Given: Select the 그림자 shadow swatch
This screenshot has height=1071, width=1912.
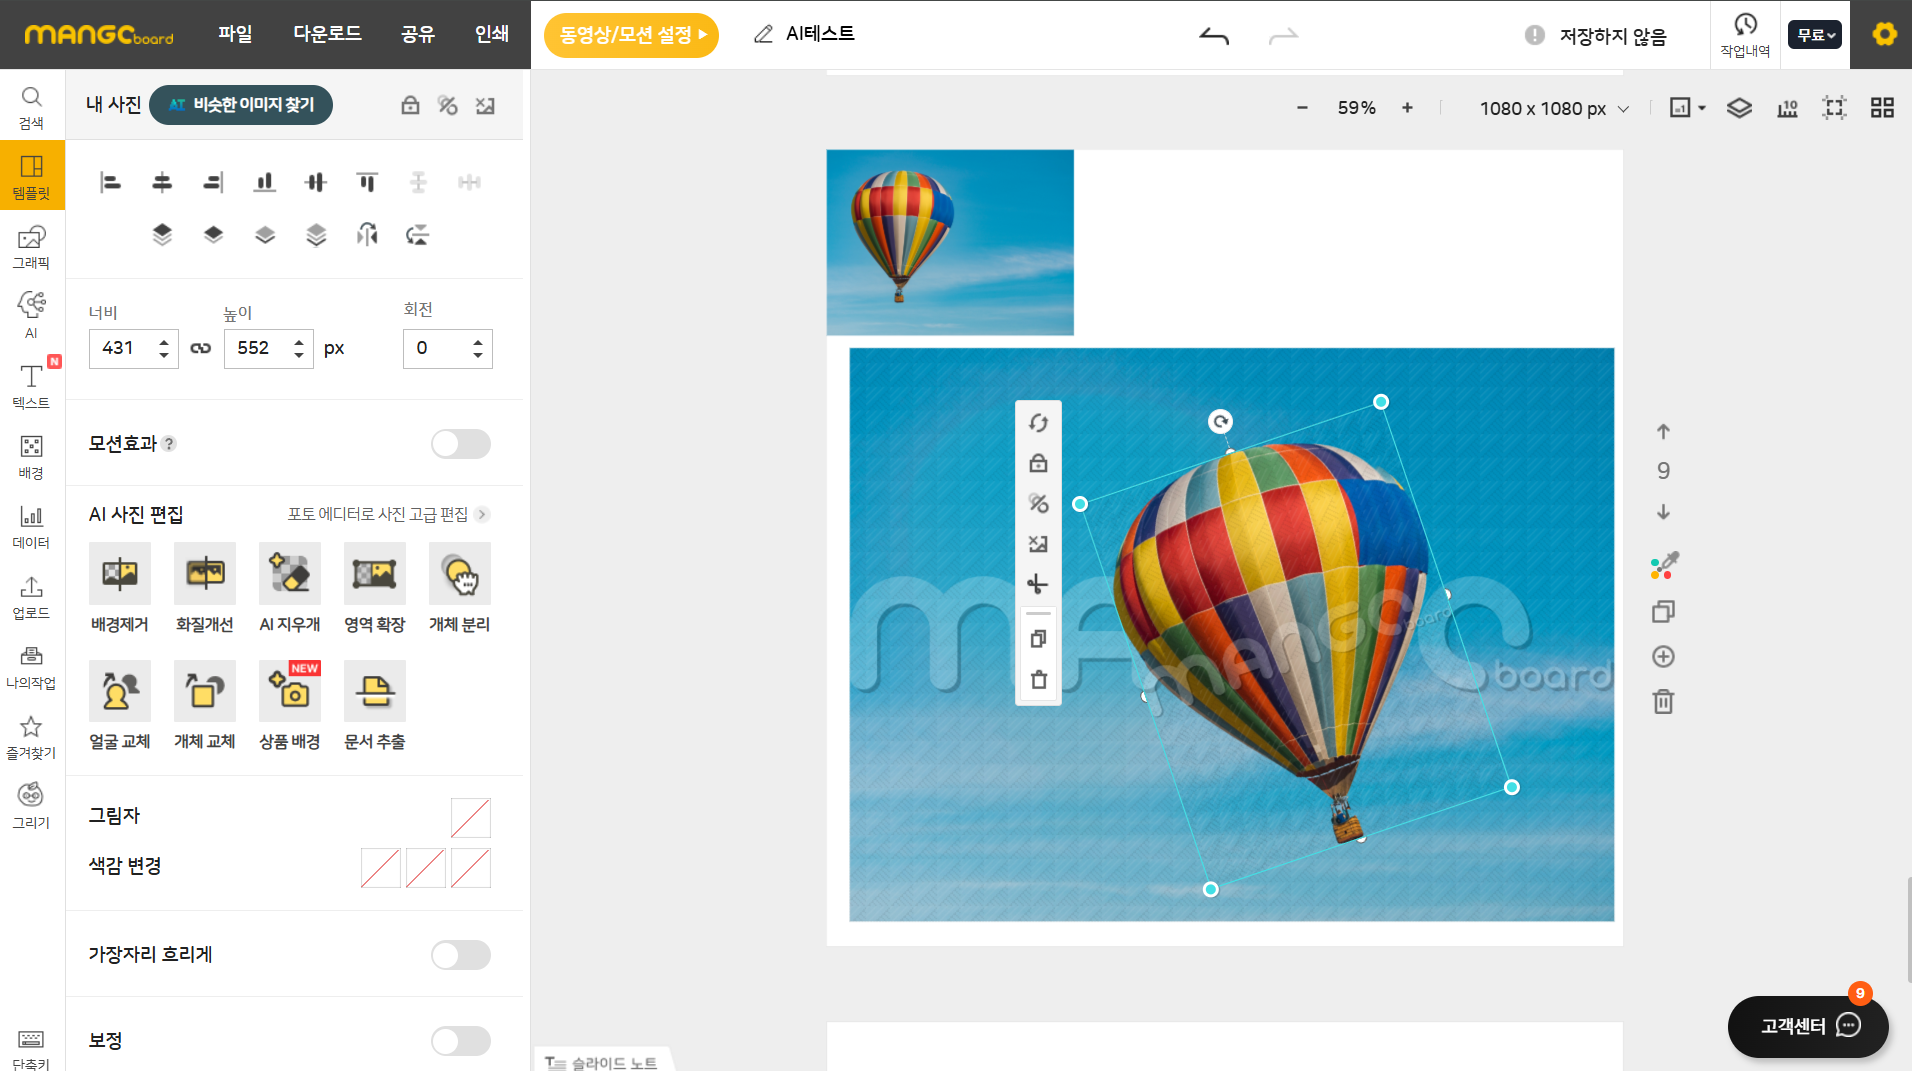Looking at the screenshot, I should click(x=471, y=818).
